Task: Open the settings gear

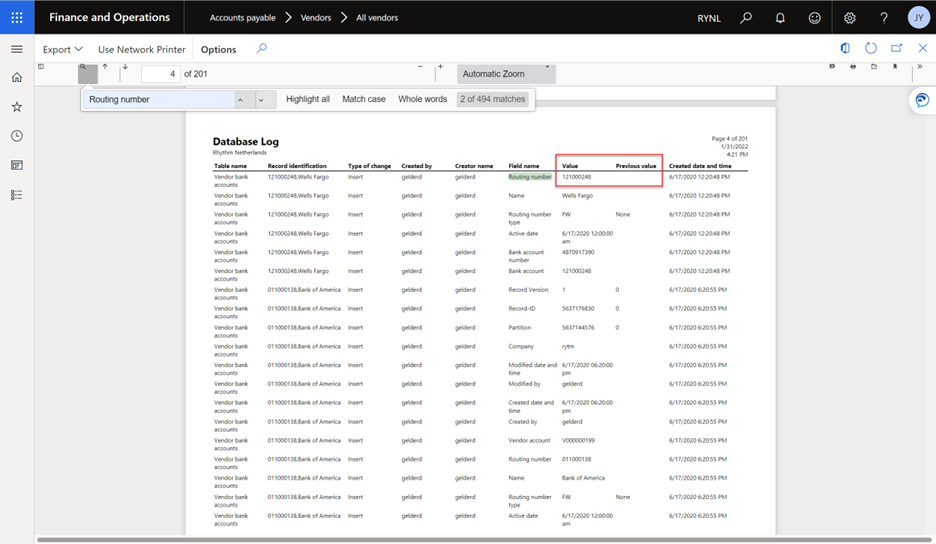Action: [x=849, y=18]
